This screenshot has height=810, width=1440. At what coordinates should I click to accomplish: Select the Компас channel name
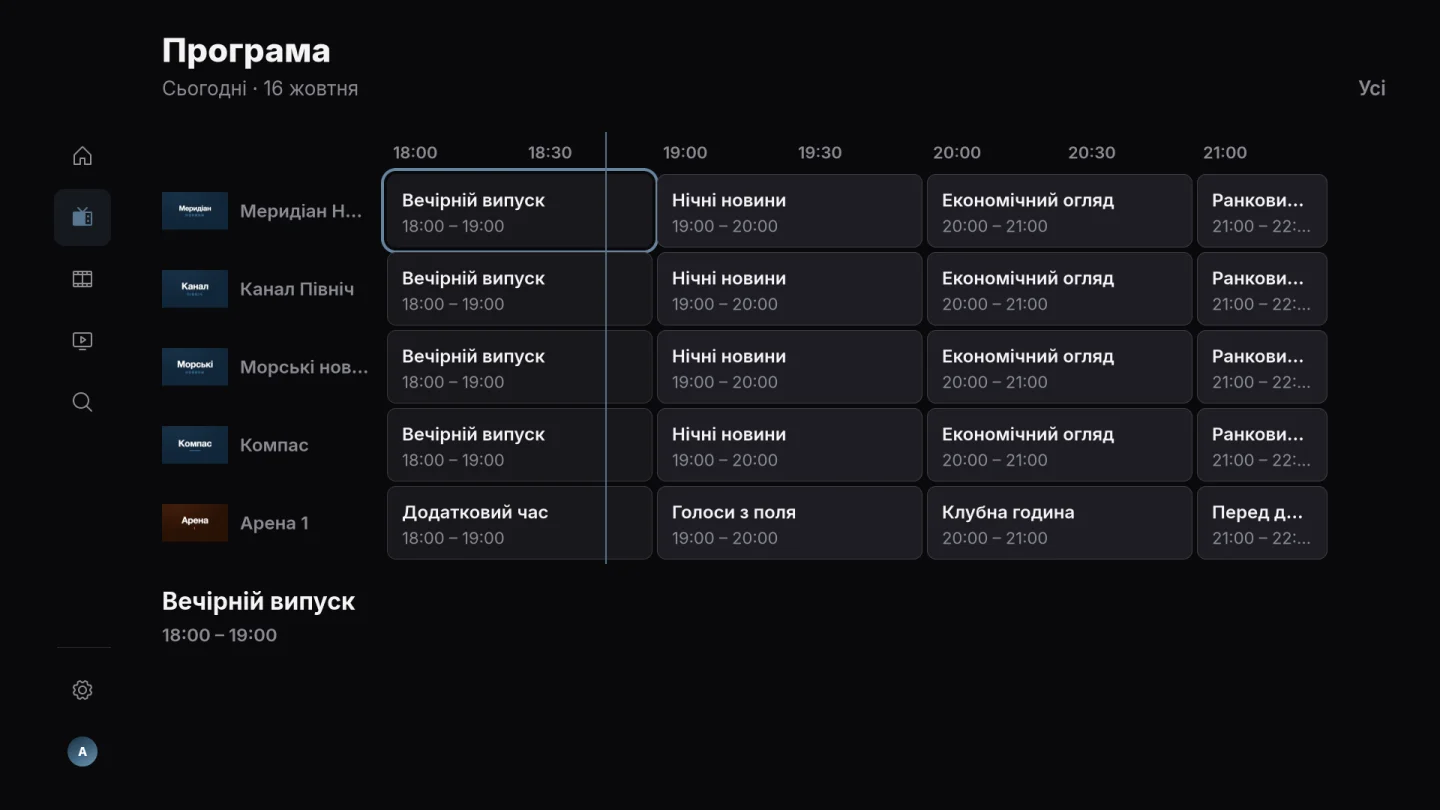pyautogui.click(x=274, y=445)
